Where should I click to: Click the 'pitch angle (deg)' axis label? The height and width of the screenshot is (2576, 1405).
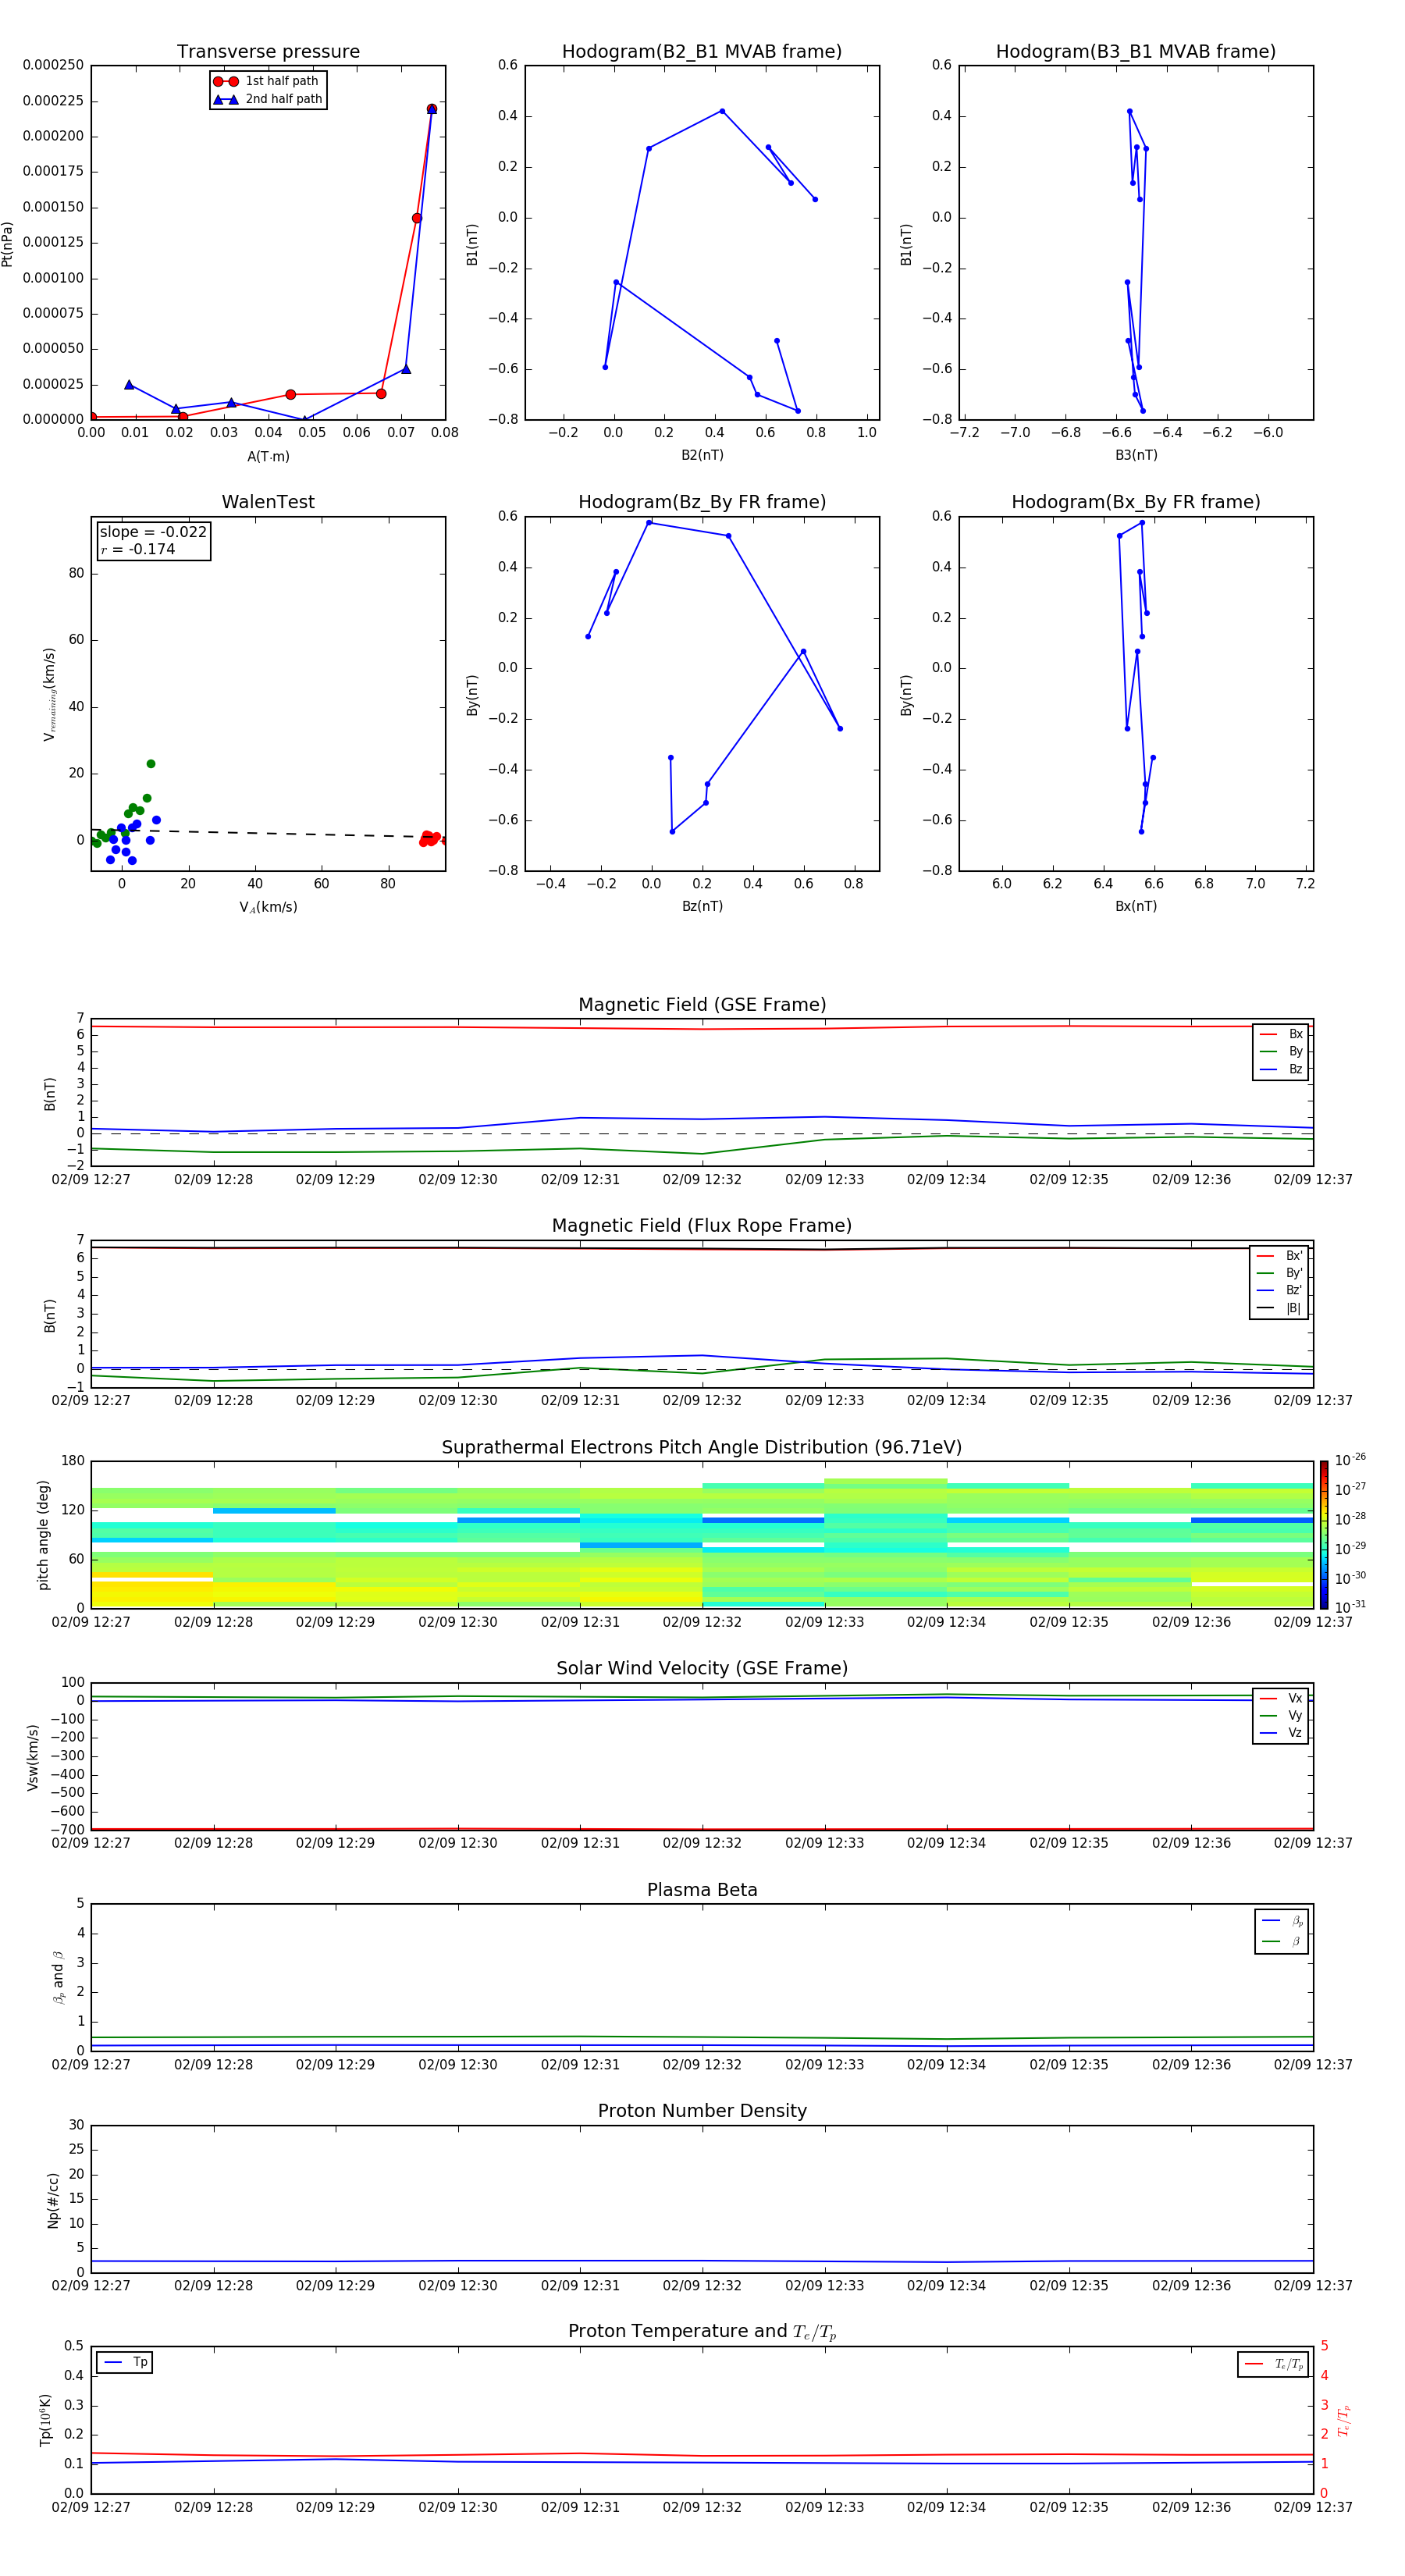pyautogui.click(x=43, y=1535)
